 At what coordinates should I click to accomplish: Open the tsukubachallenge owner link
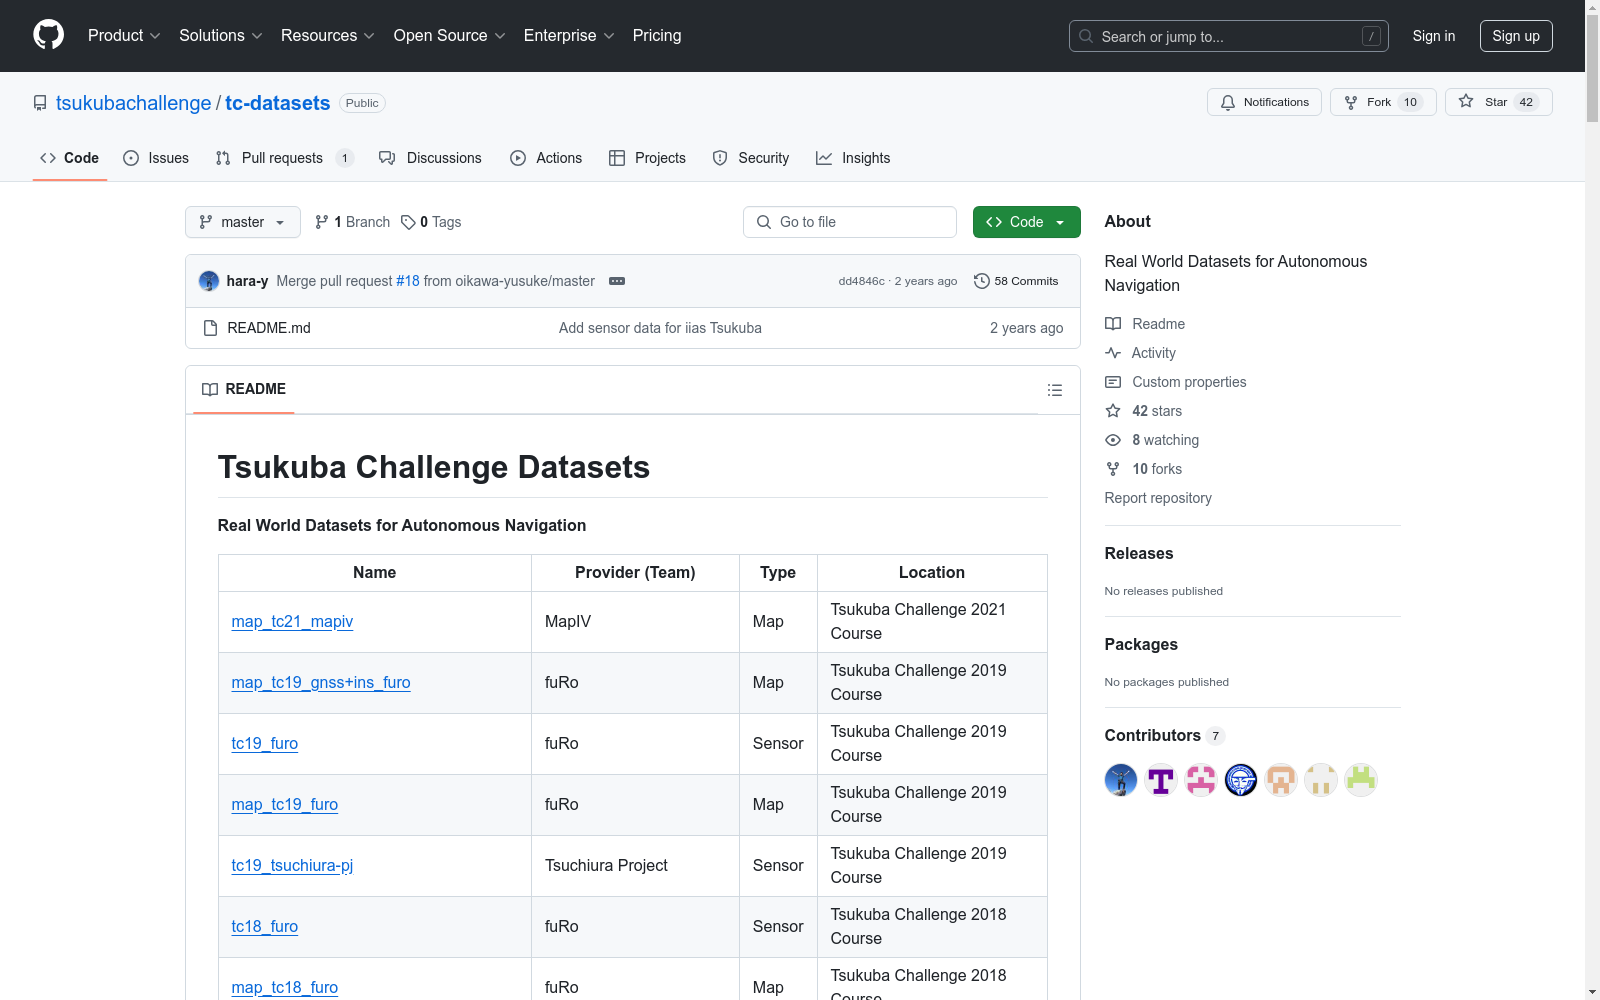click(134, 103)
